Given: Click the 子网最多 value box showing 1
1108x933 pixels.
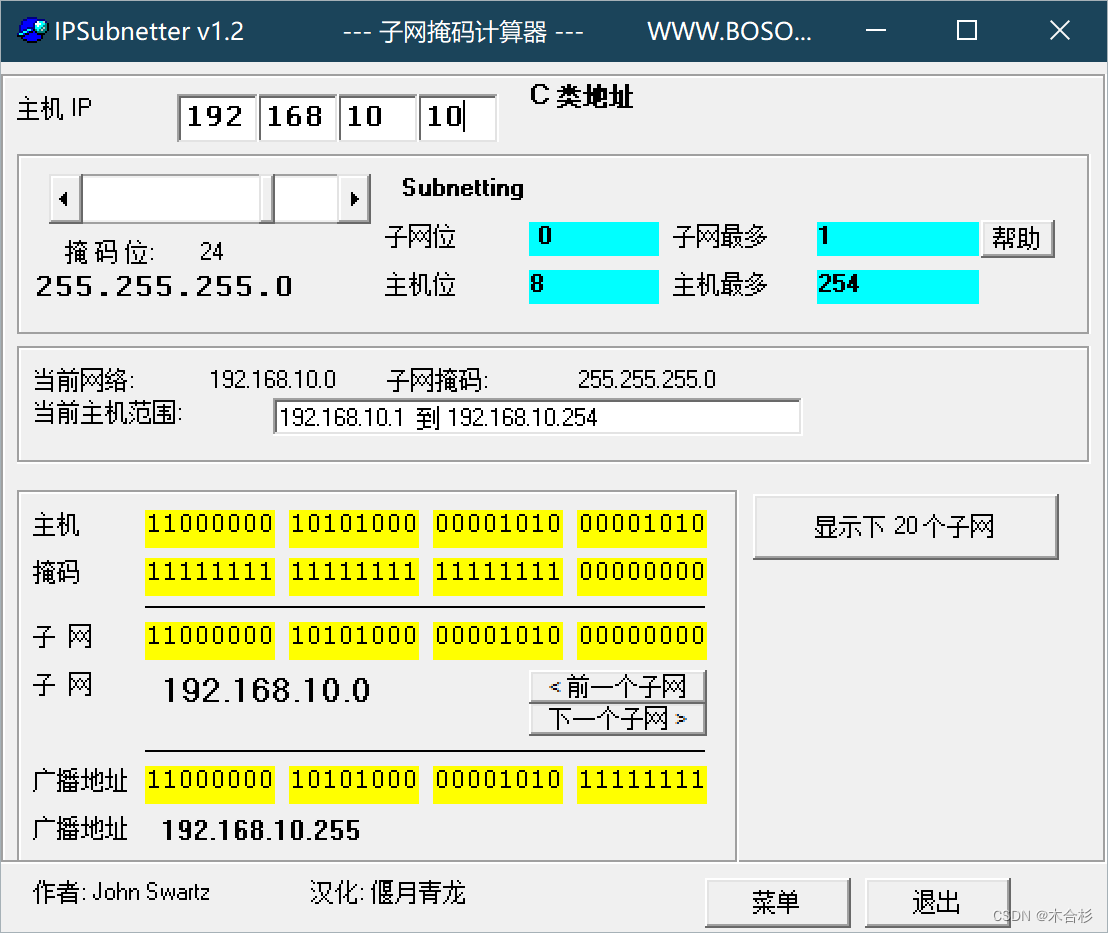Looking at the screenshot, I should pos(897,238).
